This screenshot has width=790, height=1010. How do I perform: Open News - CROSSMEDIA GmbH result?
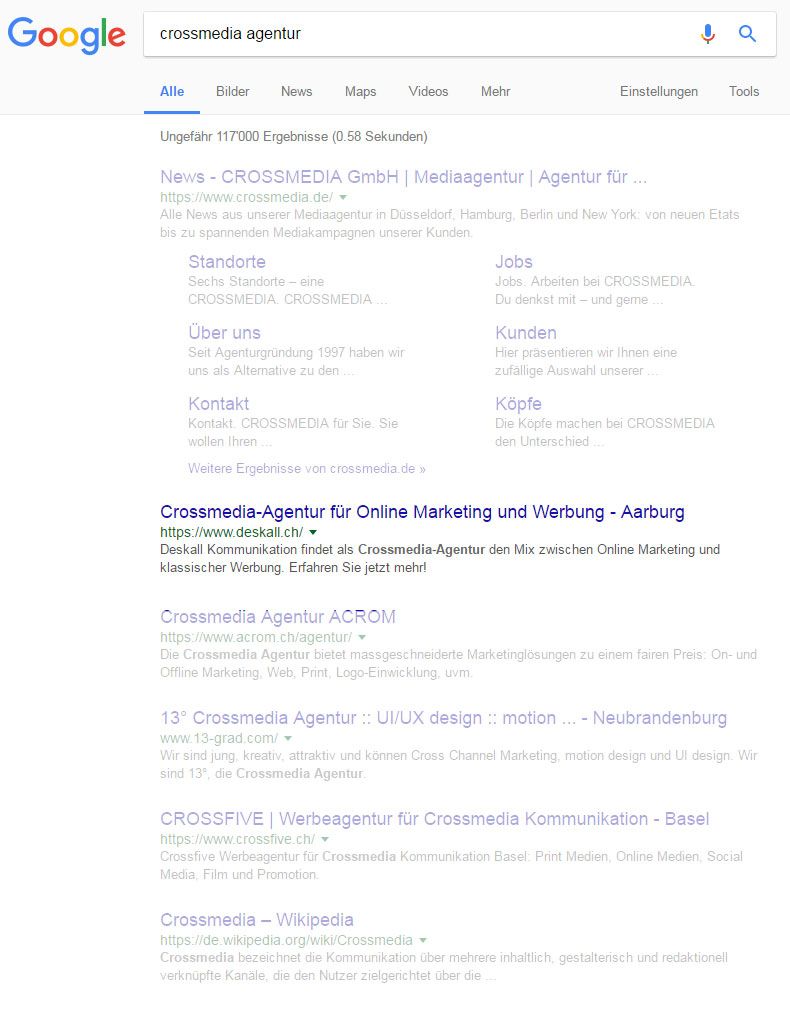[403, 176]
